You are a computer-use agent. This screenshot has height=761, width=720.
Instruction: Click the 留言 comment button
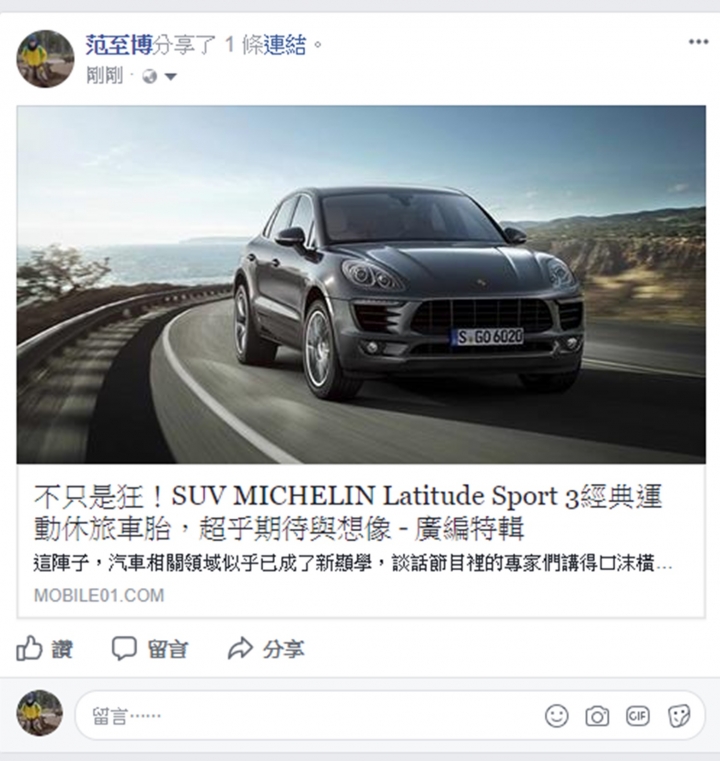pos(149,649)
